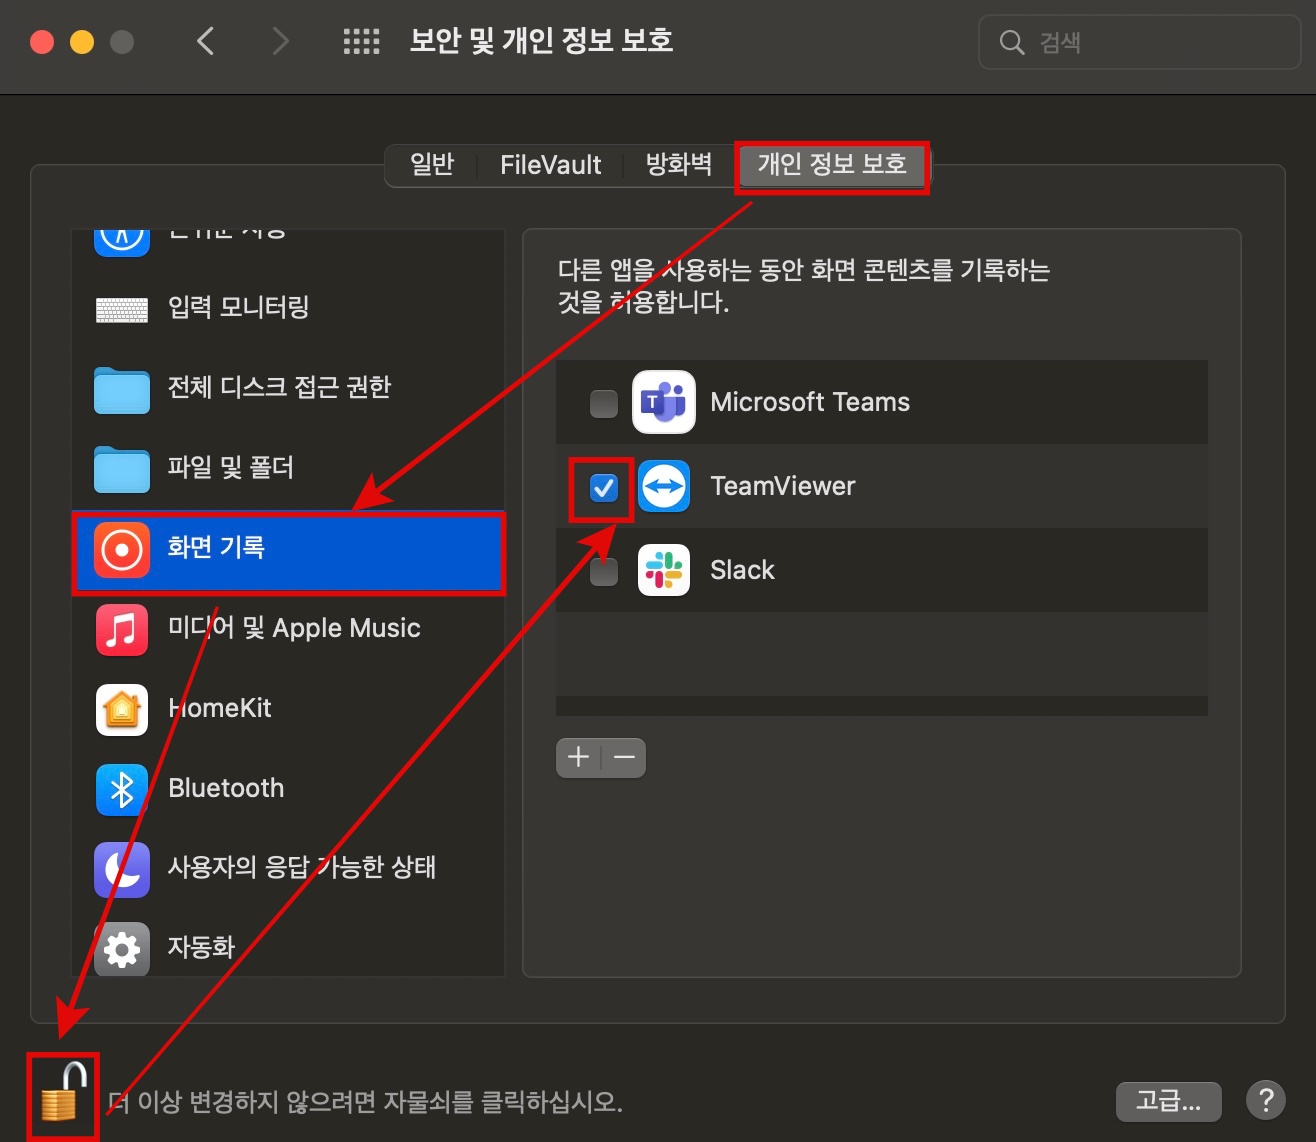Open the 방화벽 tab
Image resolution: width=1316 pixels, height=1142 pixels.
pos(678,165)
